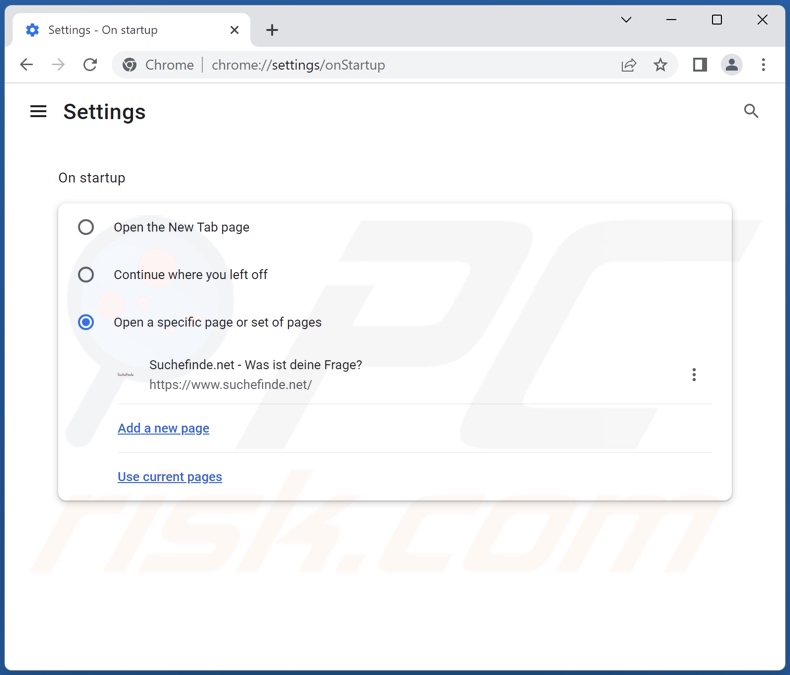
Task: Open the Chrome profile avatar
Action: click(732, 65)
